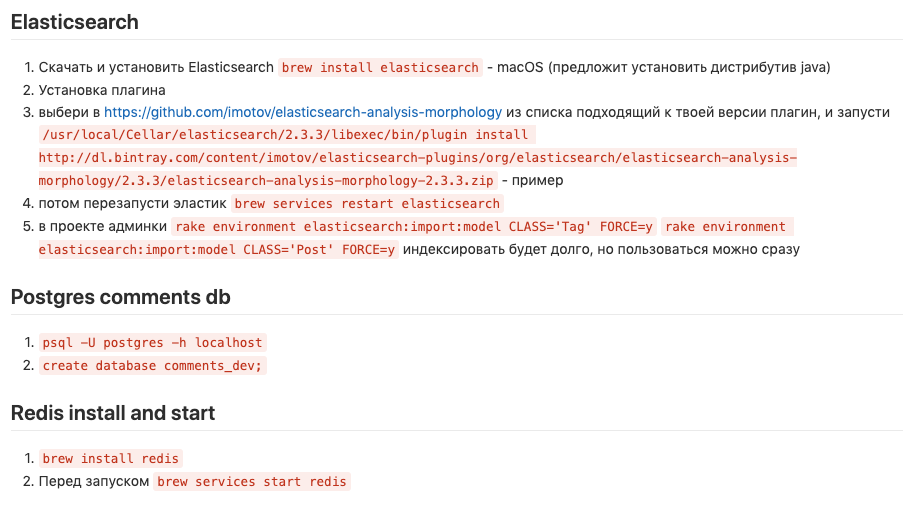Click the Postgres comments db heading
Image resolution: width=914 pixels, height=505 pixels.
121,297
